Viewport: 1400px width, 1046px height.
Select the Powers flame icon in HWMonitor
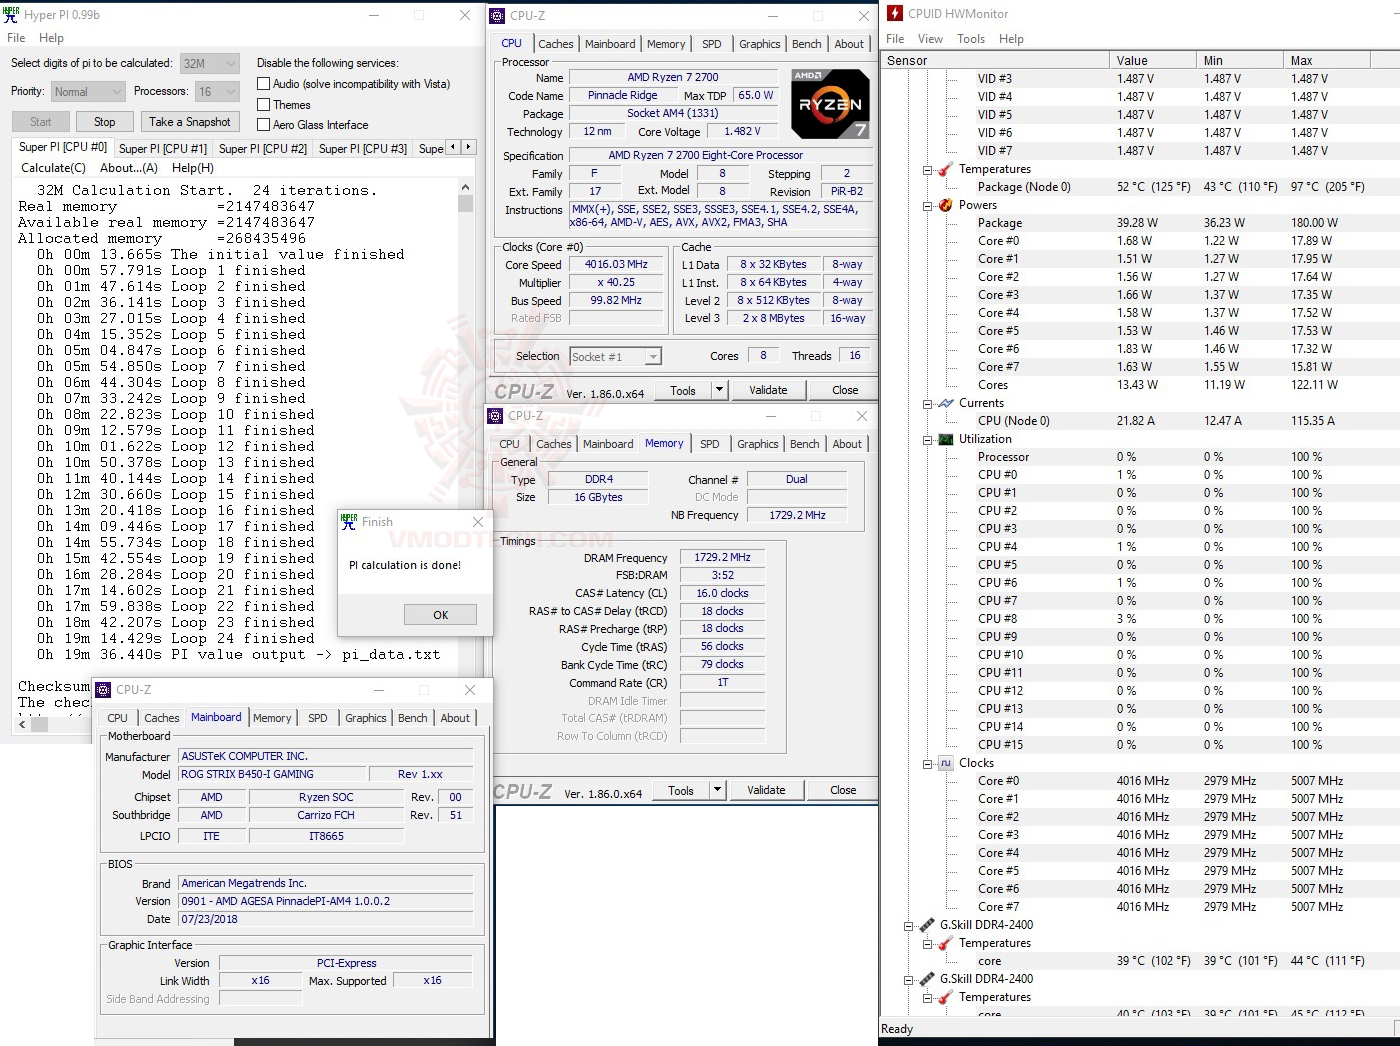945,205
